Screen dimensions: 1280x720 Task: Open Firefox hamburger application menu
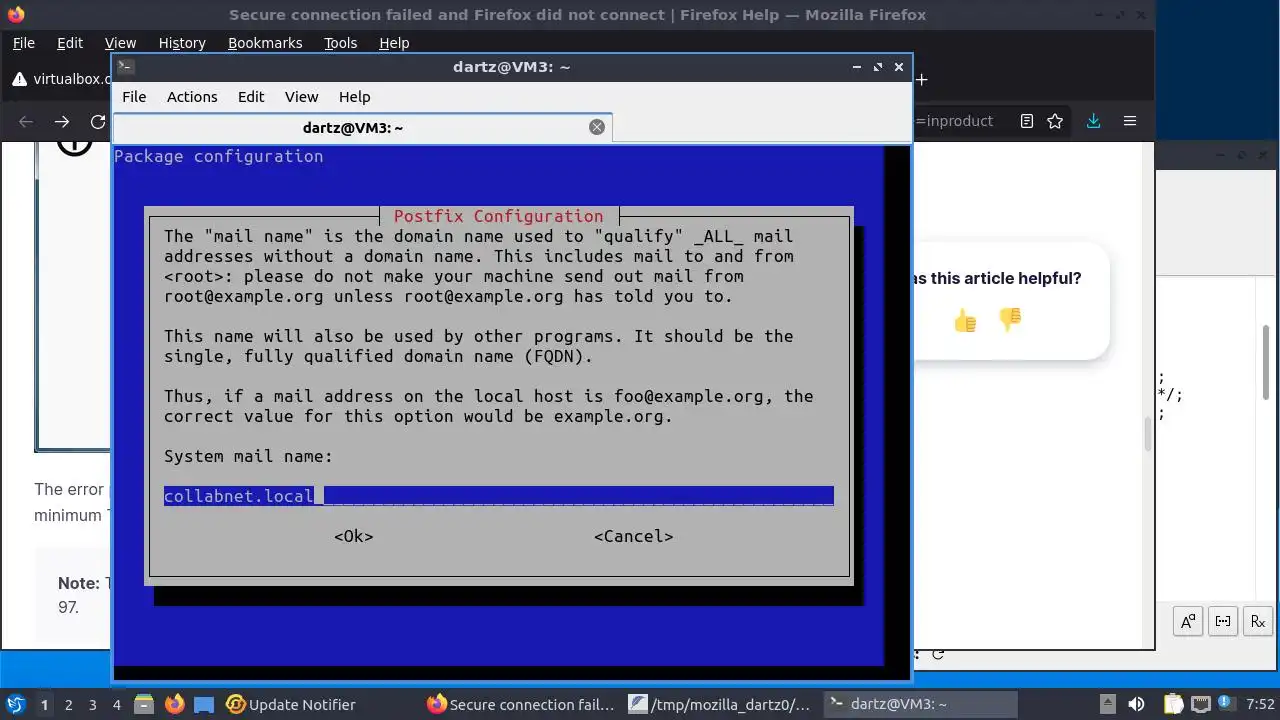[1130, 121]
